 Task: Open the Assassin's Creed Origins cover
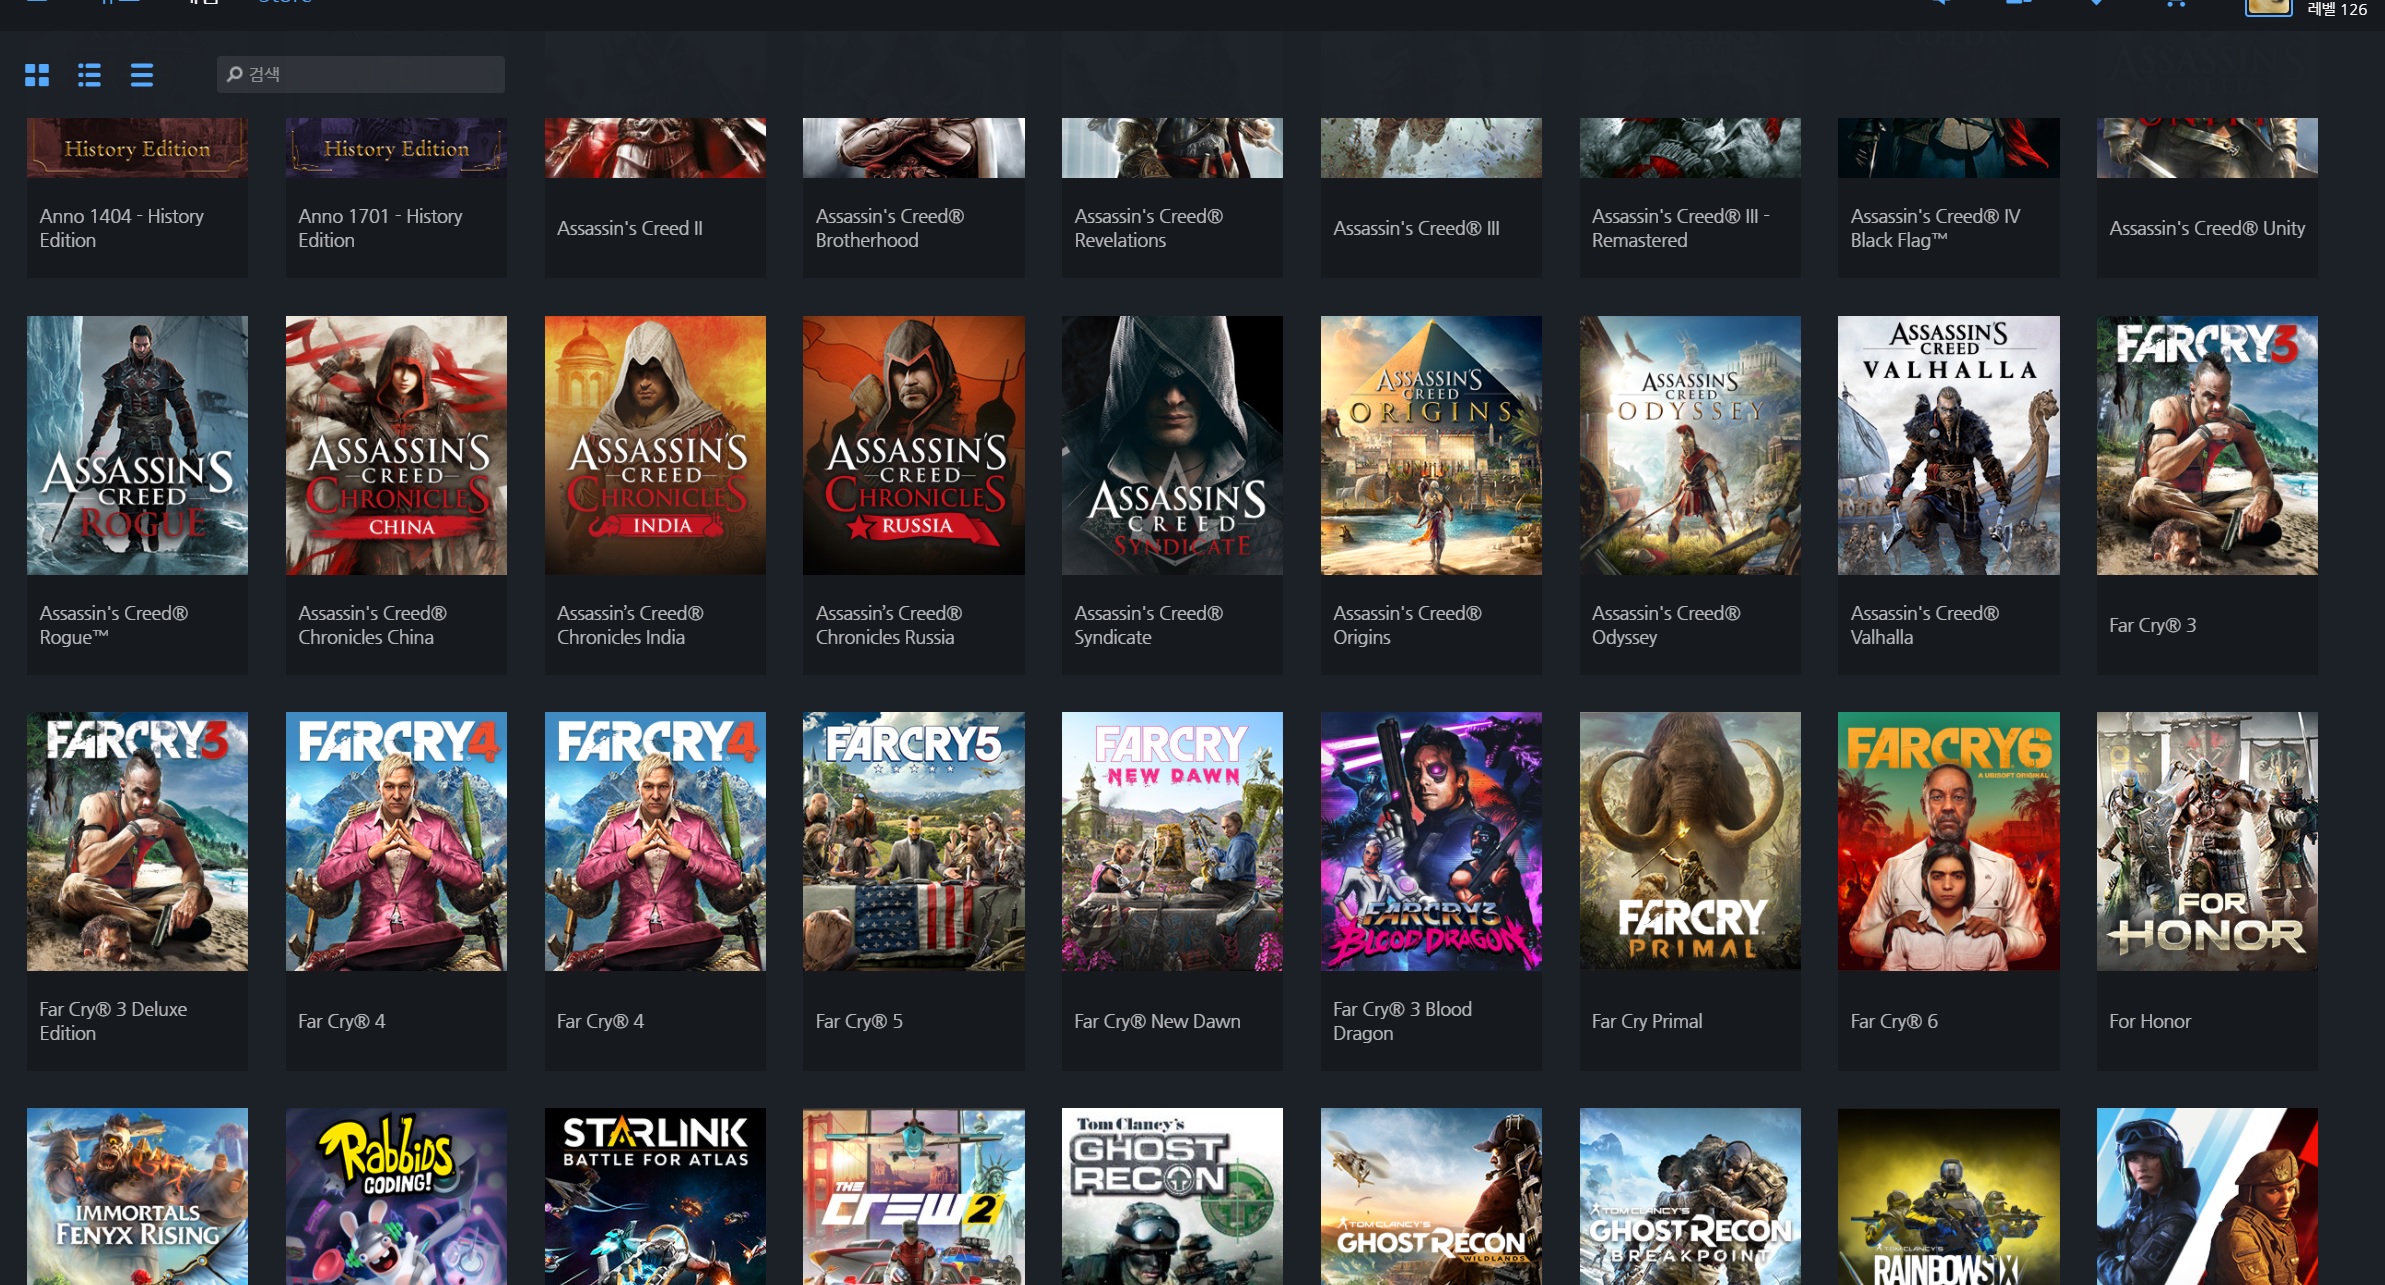1431,445
